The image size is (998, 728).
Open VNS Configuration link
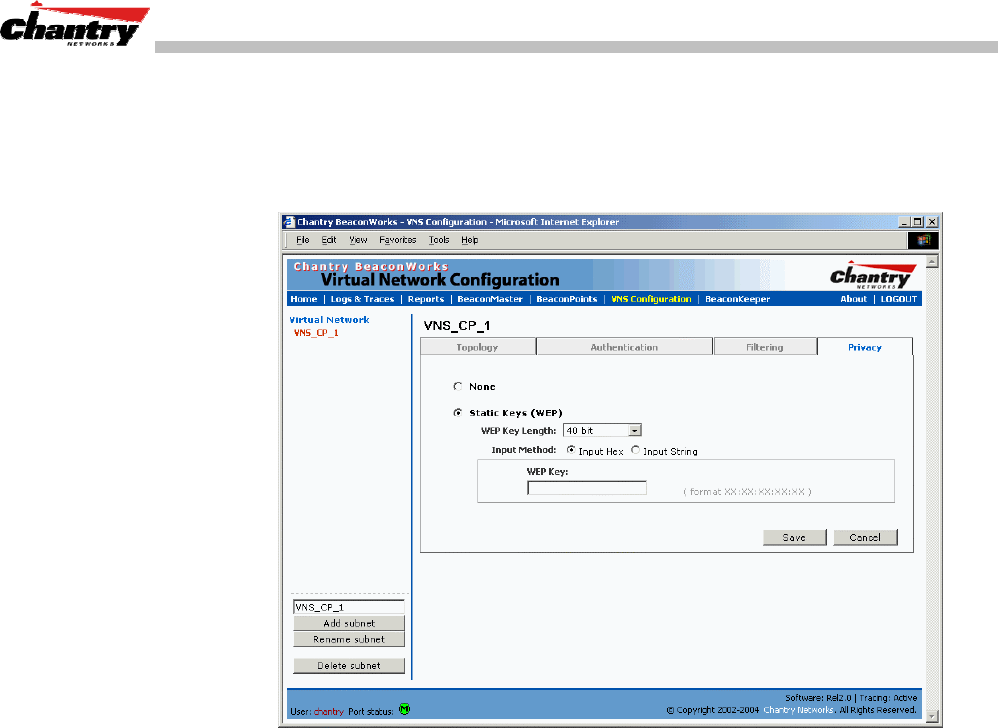pyautogui.click(x=651, y=299)
